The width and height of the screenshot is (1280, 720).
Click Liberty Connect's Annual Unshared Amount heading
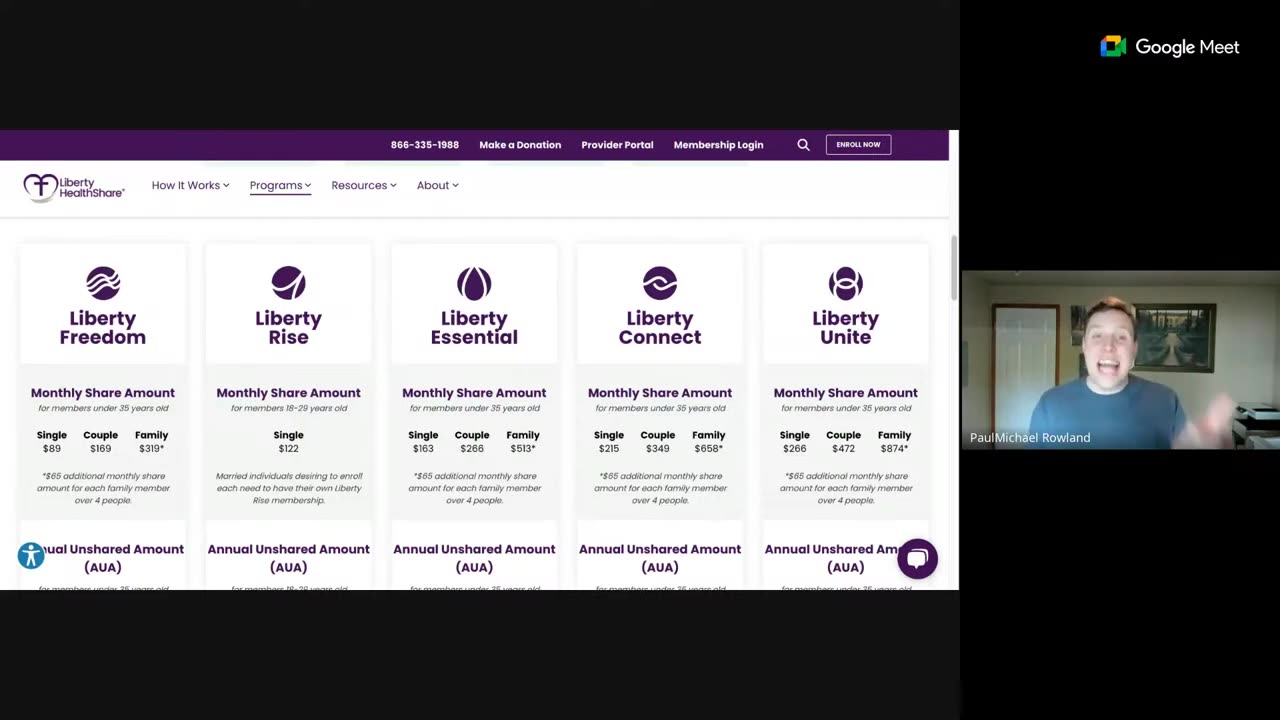[660, 558]
